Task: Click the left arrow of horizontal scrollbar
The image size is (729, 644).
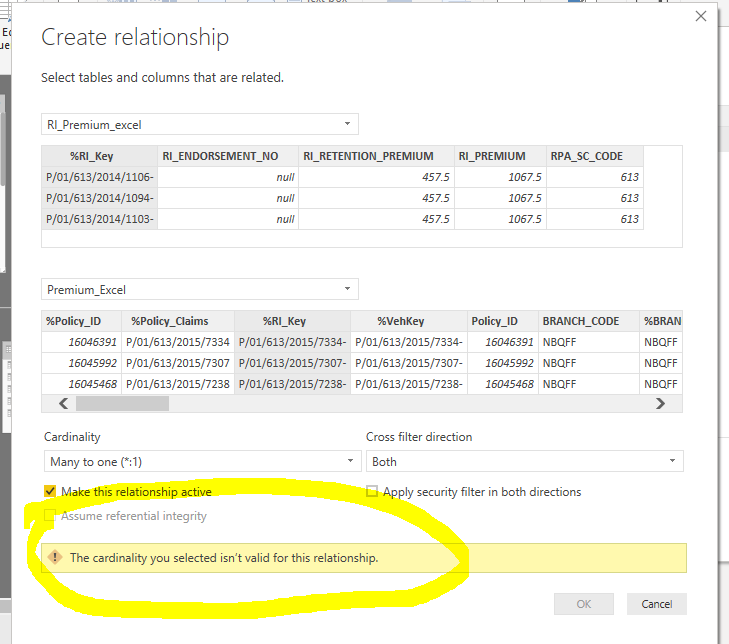Action: click(x=64, y=404)
